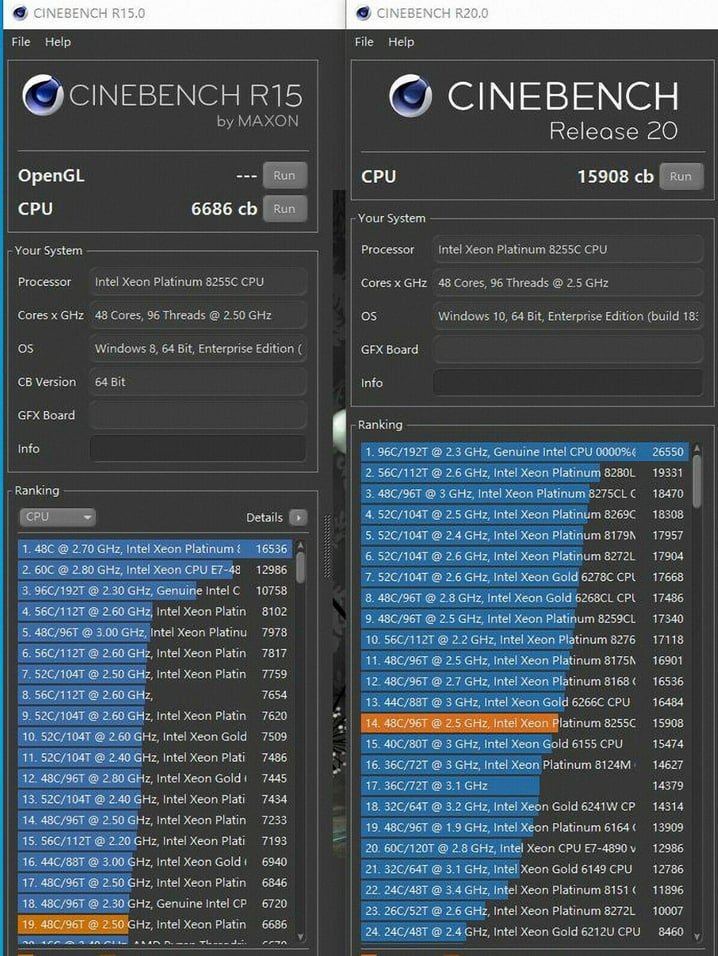Image resolution: width=718 pixels, height=956 pixels.
Task: Click scroll-up arrow of R20 ranking list
Action: pyautogui.click(x=697, y=448)
